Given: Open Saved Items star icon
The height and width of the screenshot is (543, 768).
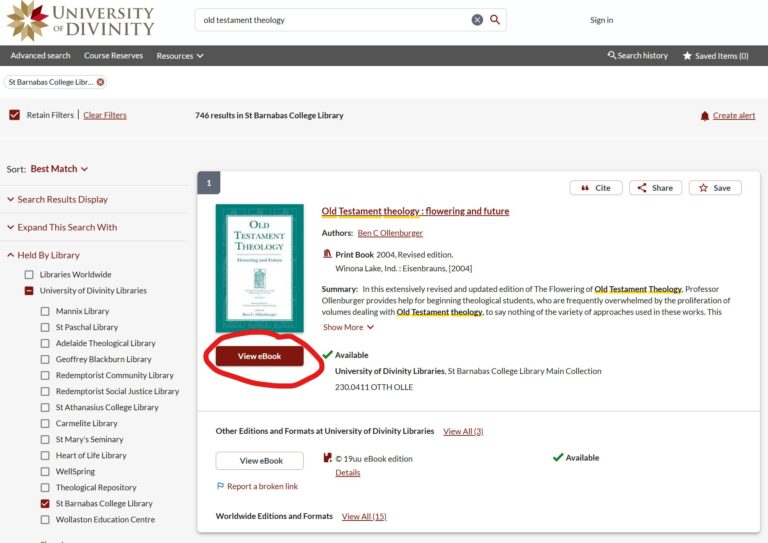Looking at the screenshot, I should pos(687,56).
